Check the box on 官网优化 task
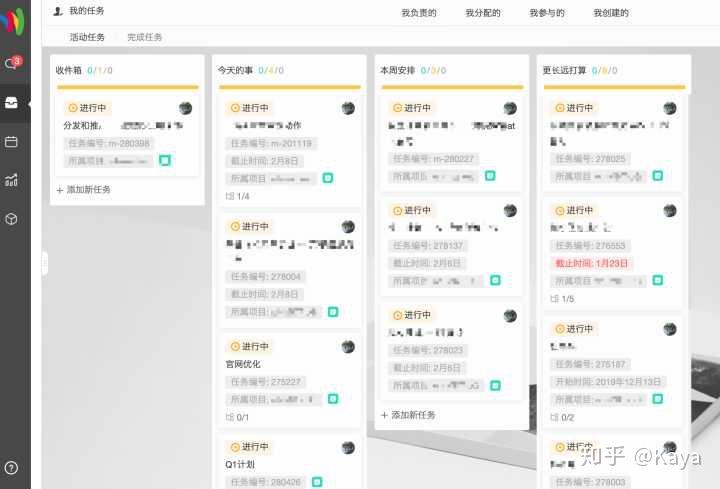This screenshot has width=720, height=489. (333, 399)
